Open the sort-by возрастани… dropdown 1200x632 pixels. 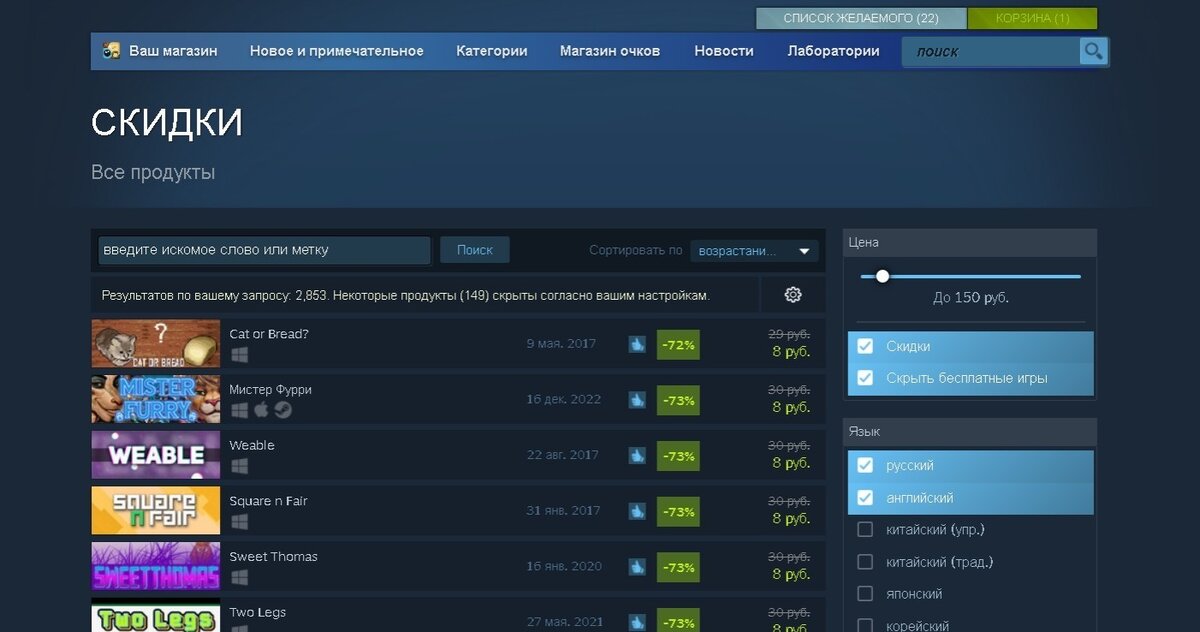coord(754,251)
